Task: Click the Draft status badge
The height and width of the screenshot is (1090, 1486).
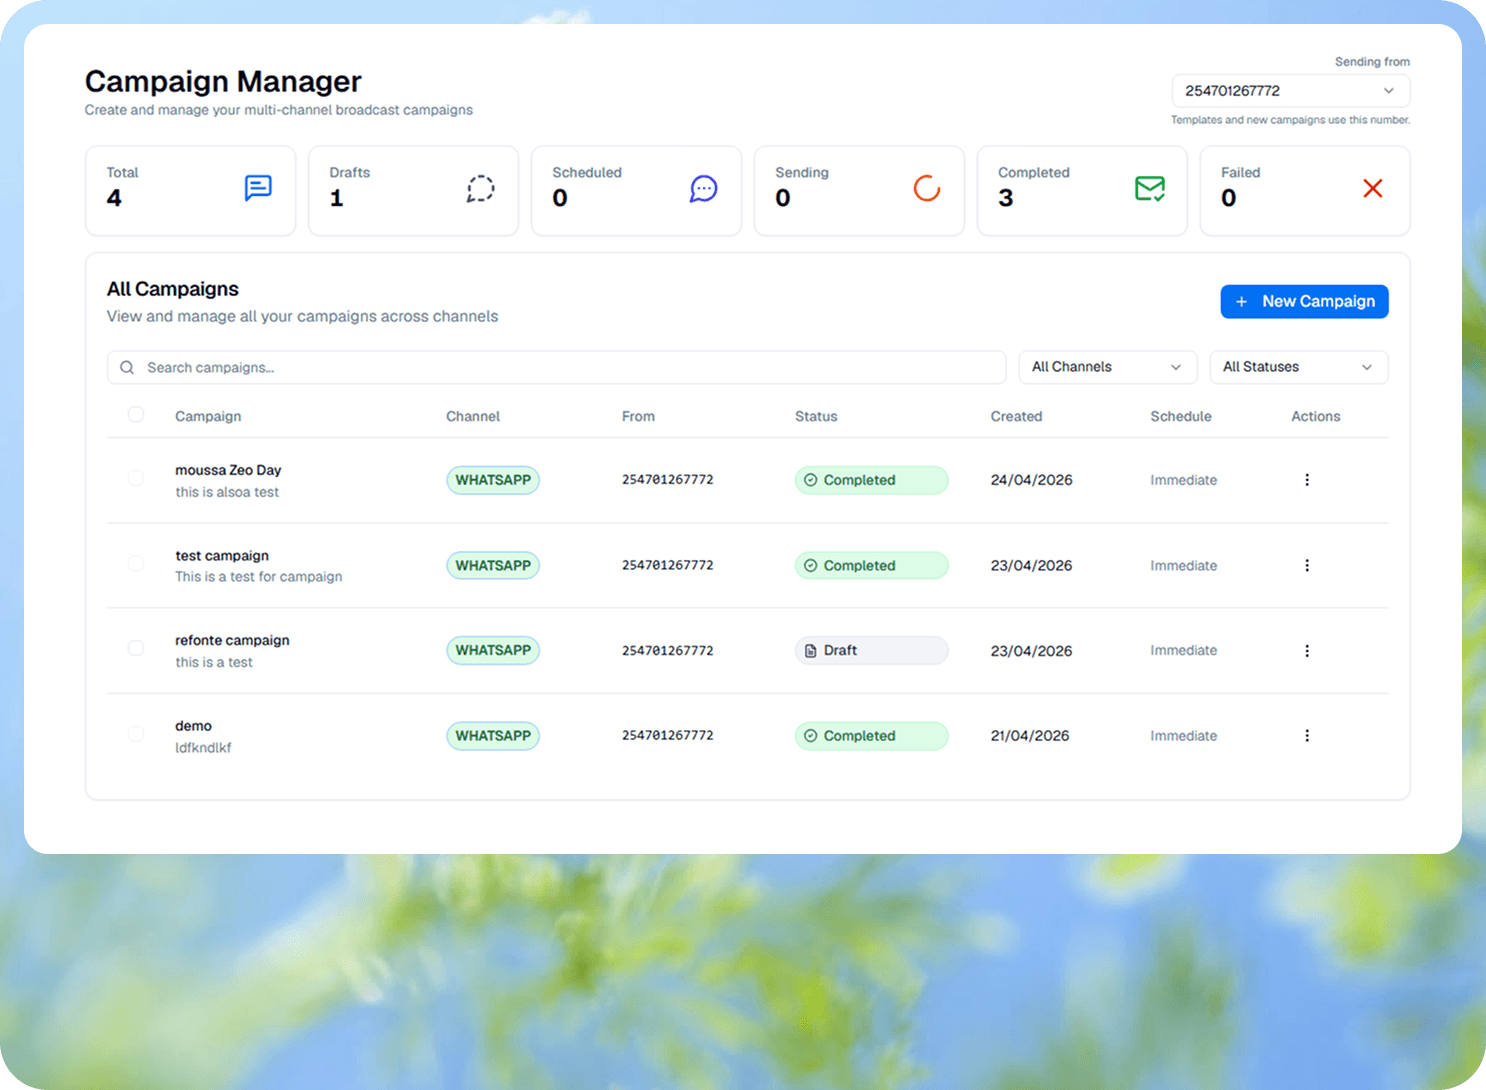Action: coord(871,651)
